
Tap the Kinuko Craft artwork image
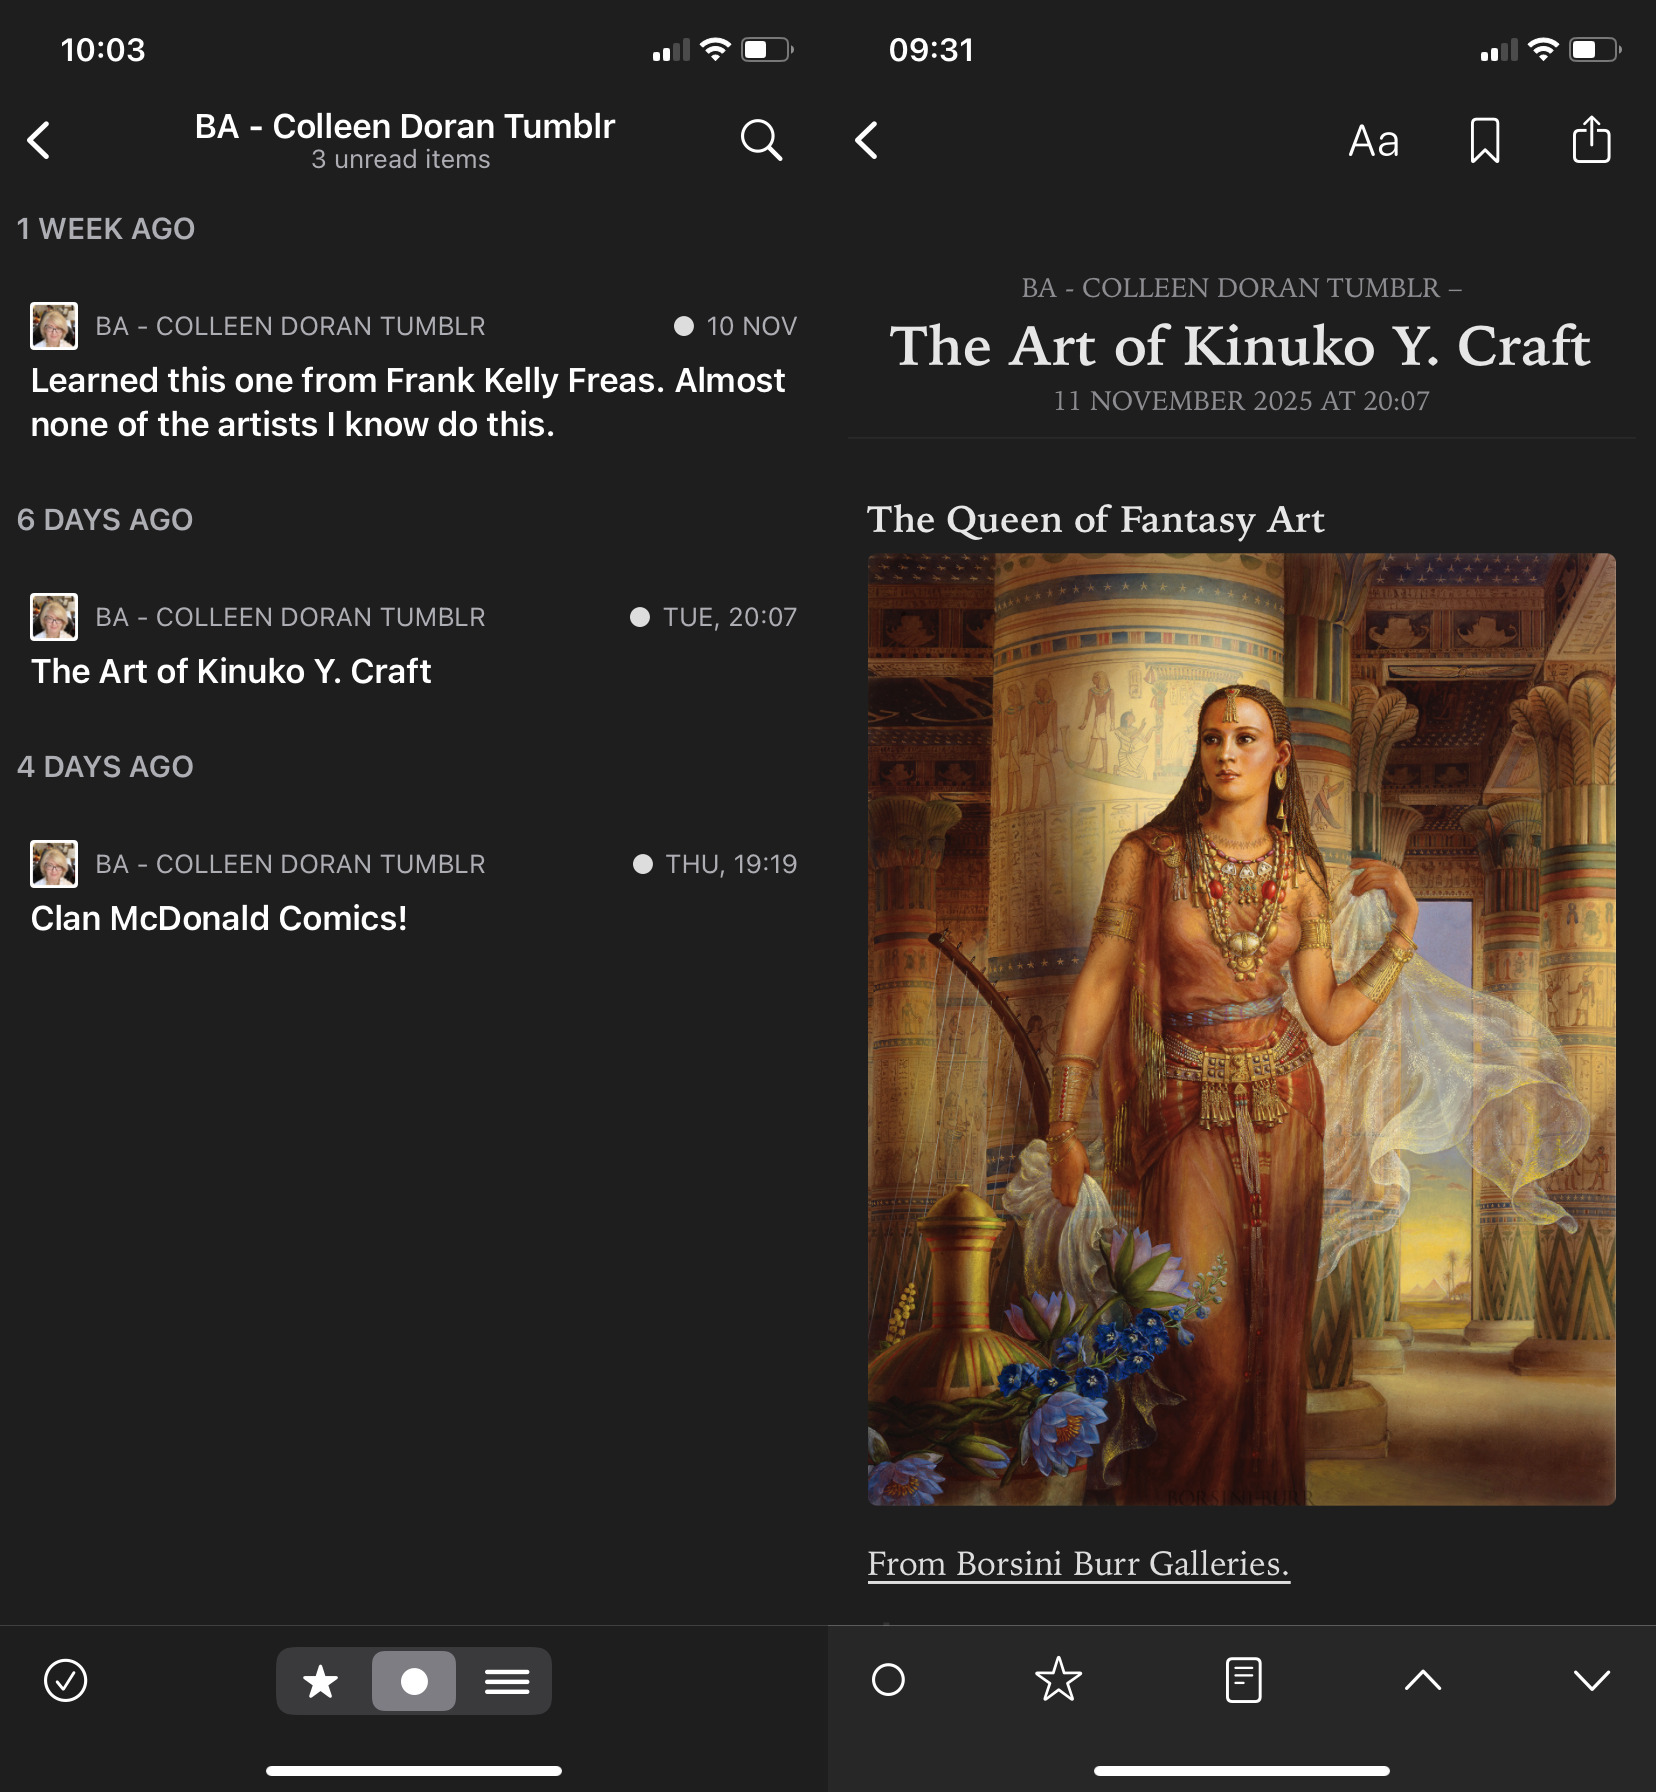point(1240,1030)
